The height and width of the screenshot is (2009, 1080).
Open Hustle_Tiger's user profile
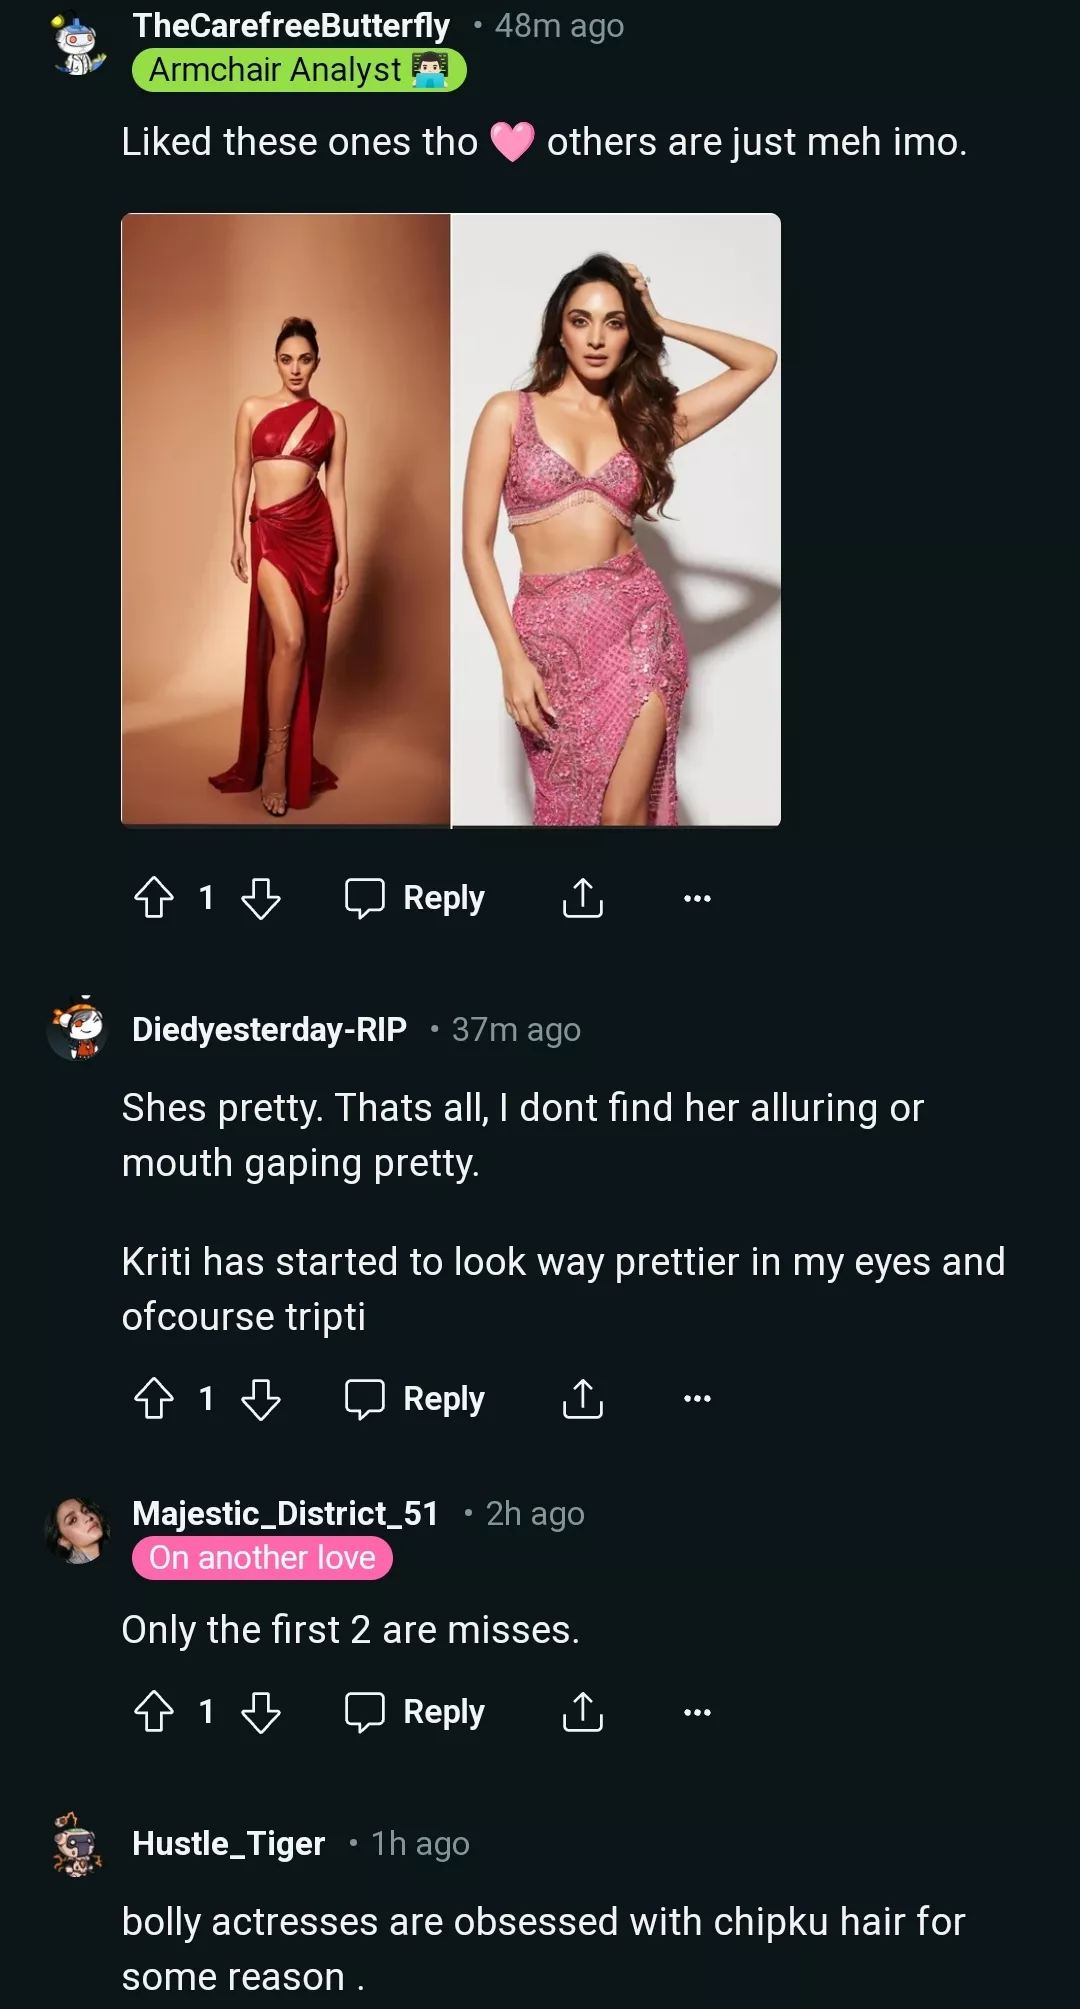click(x=229, y=1843)
